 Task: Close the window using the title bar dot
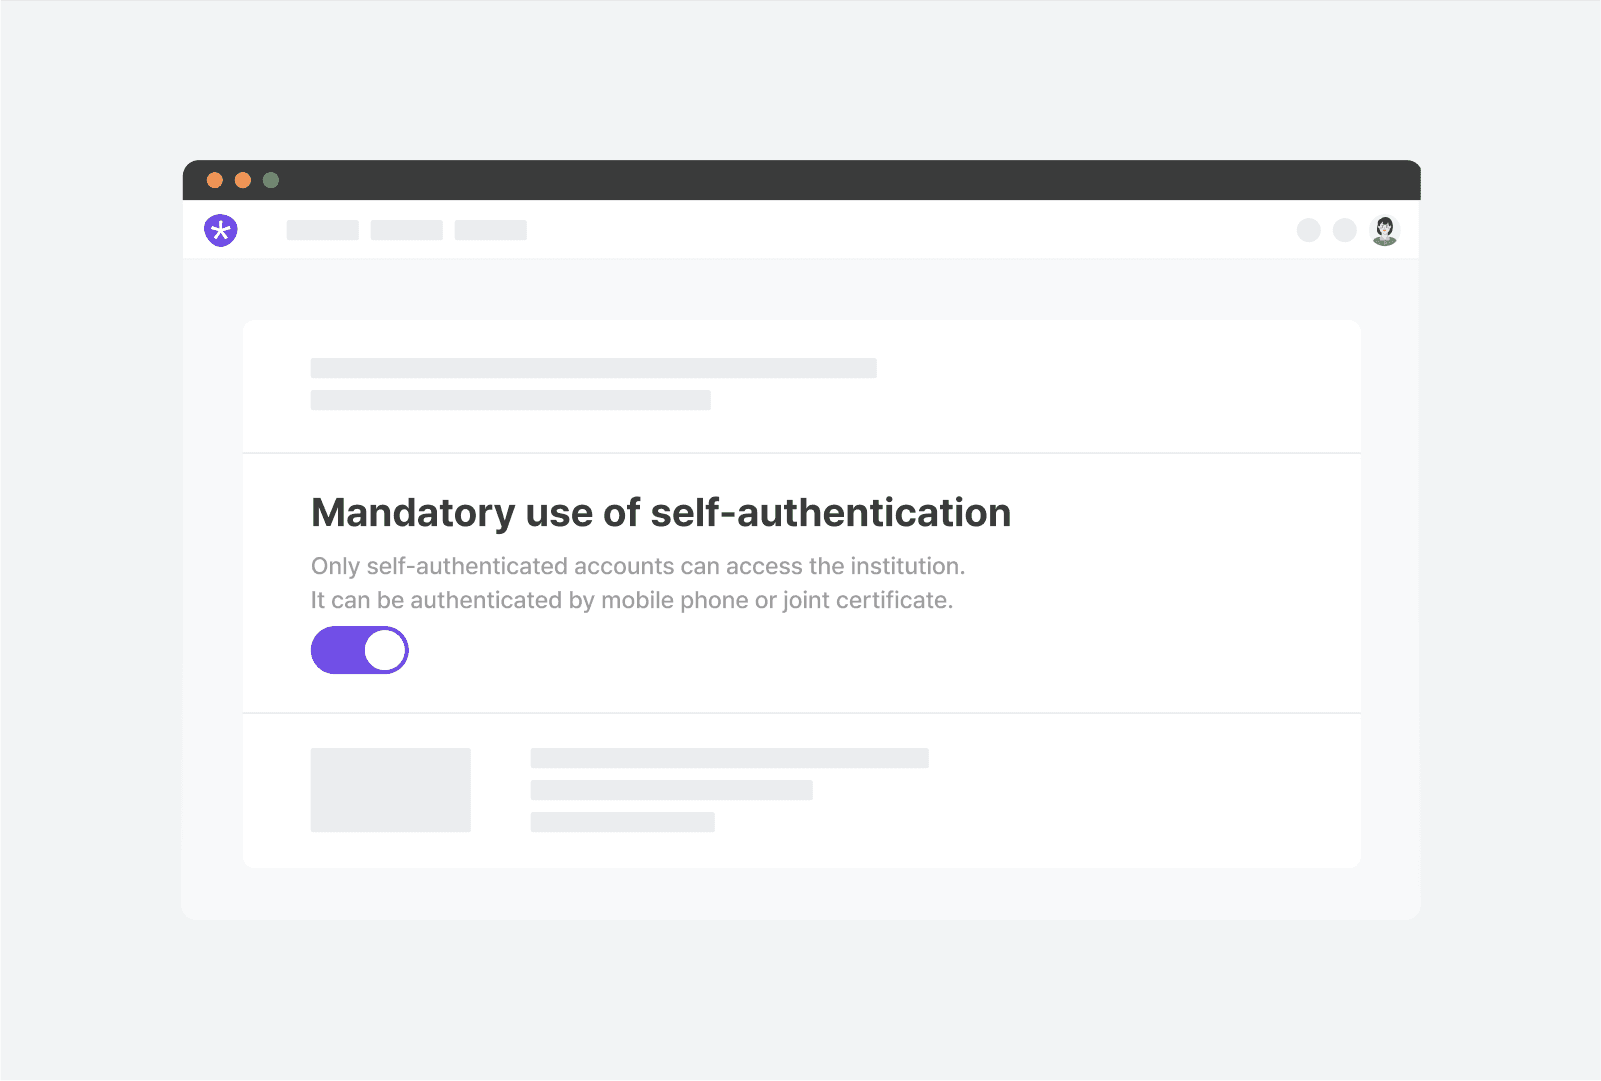215,180
